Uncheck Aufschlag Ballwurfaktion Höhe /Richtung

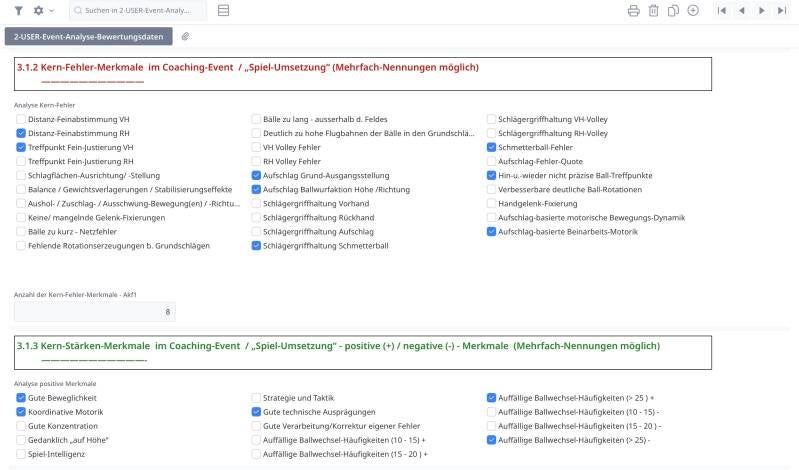click(256, 189)
